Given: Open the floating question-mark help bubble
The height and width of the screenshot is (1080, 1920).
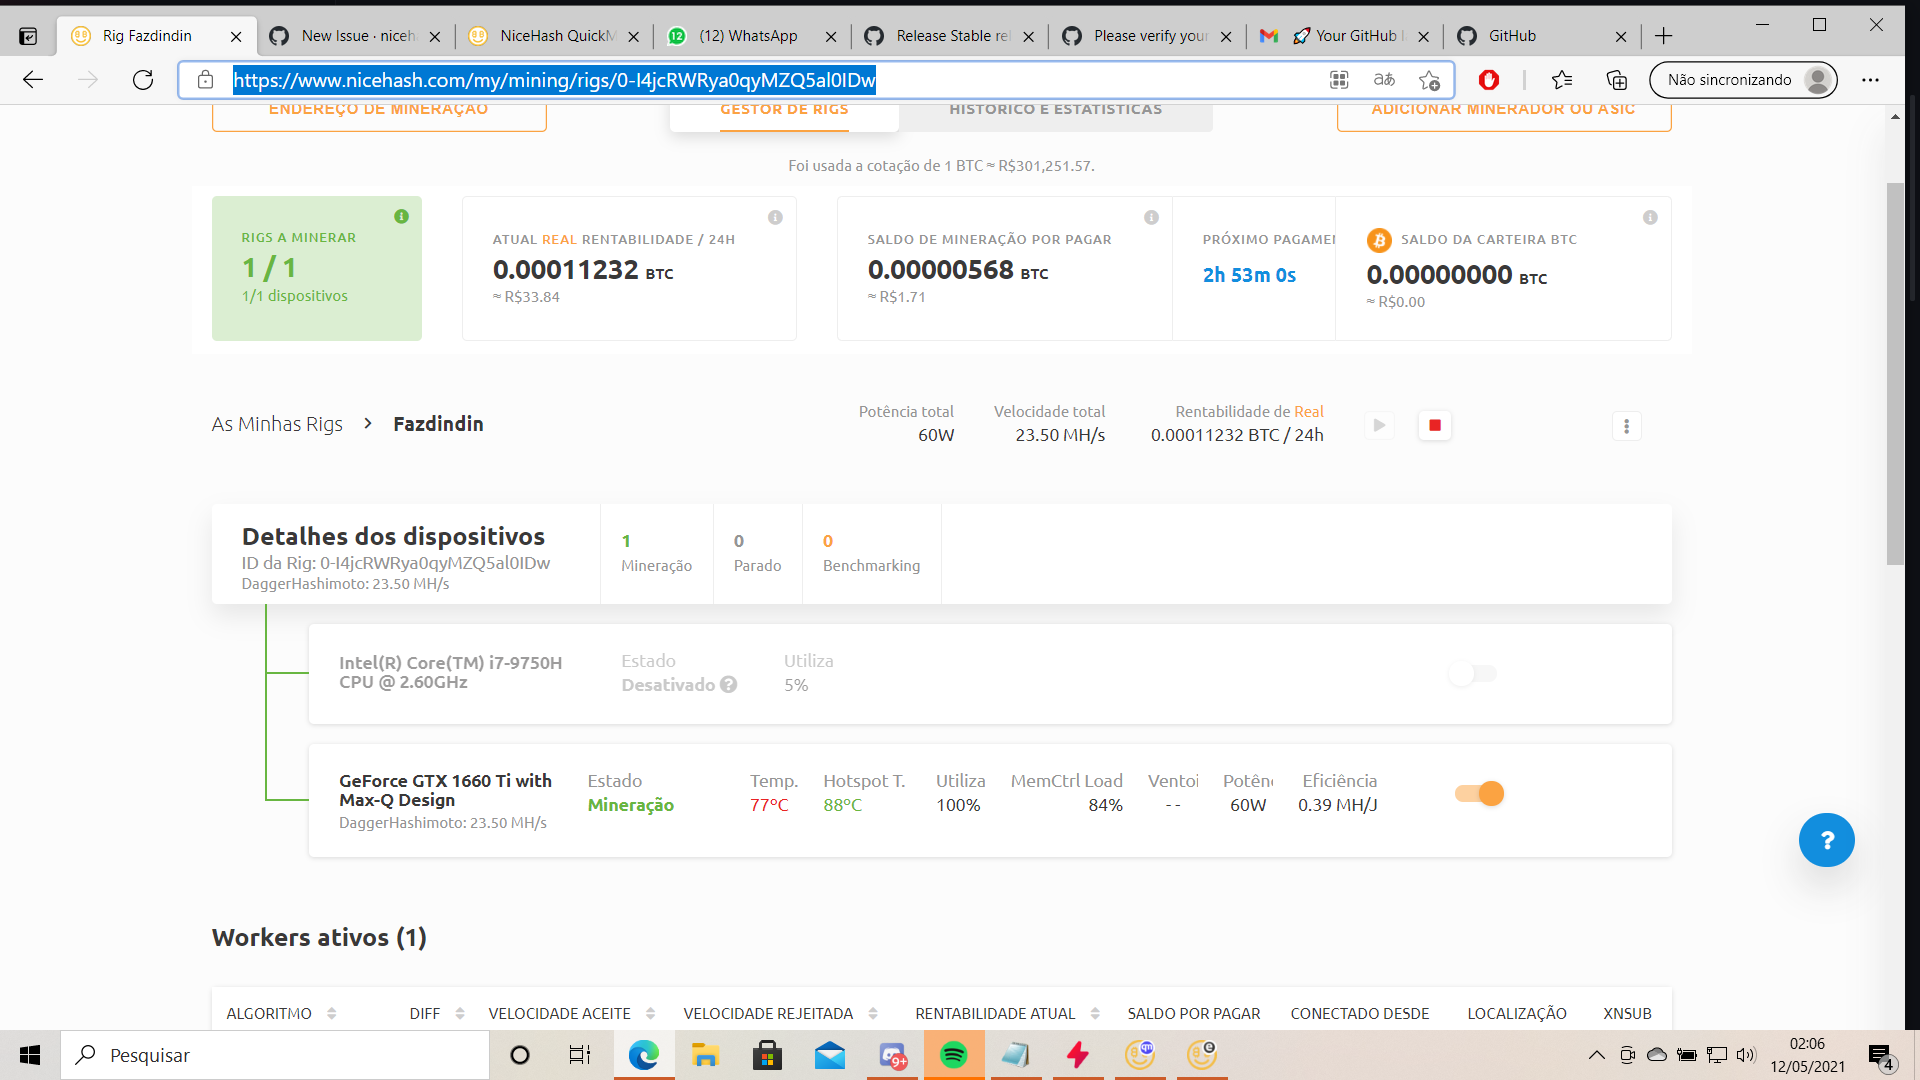Looking at the screenshot, I should (1827, 840).
